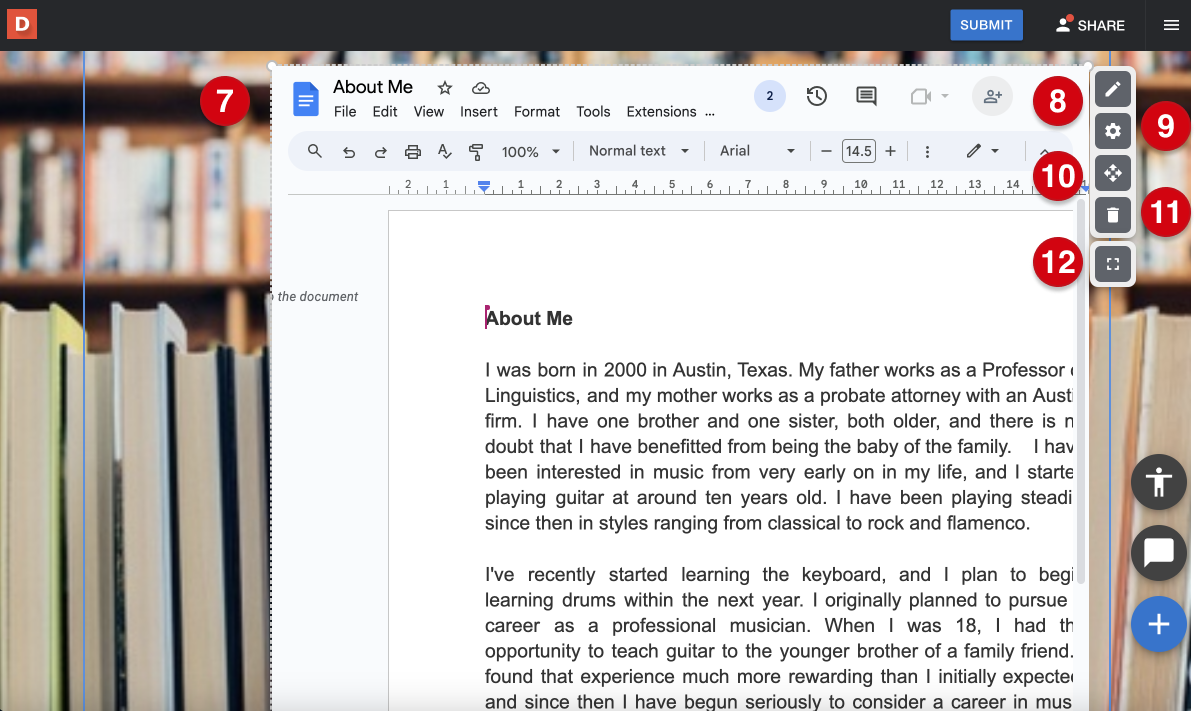Open the Tools menu
Image resolution: width=1195 pixels, height=711 pixels.
pyautogui.click(x=593, y=111)
